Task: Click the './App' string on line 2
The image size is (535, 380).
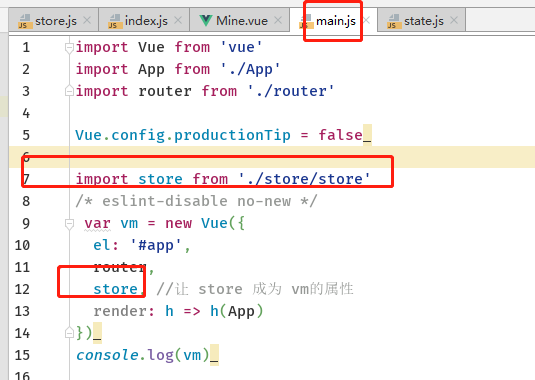Action: point(250,69)
